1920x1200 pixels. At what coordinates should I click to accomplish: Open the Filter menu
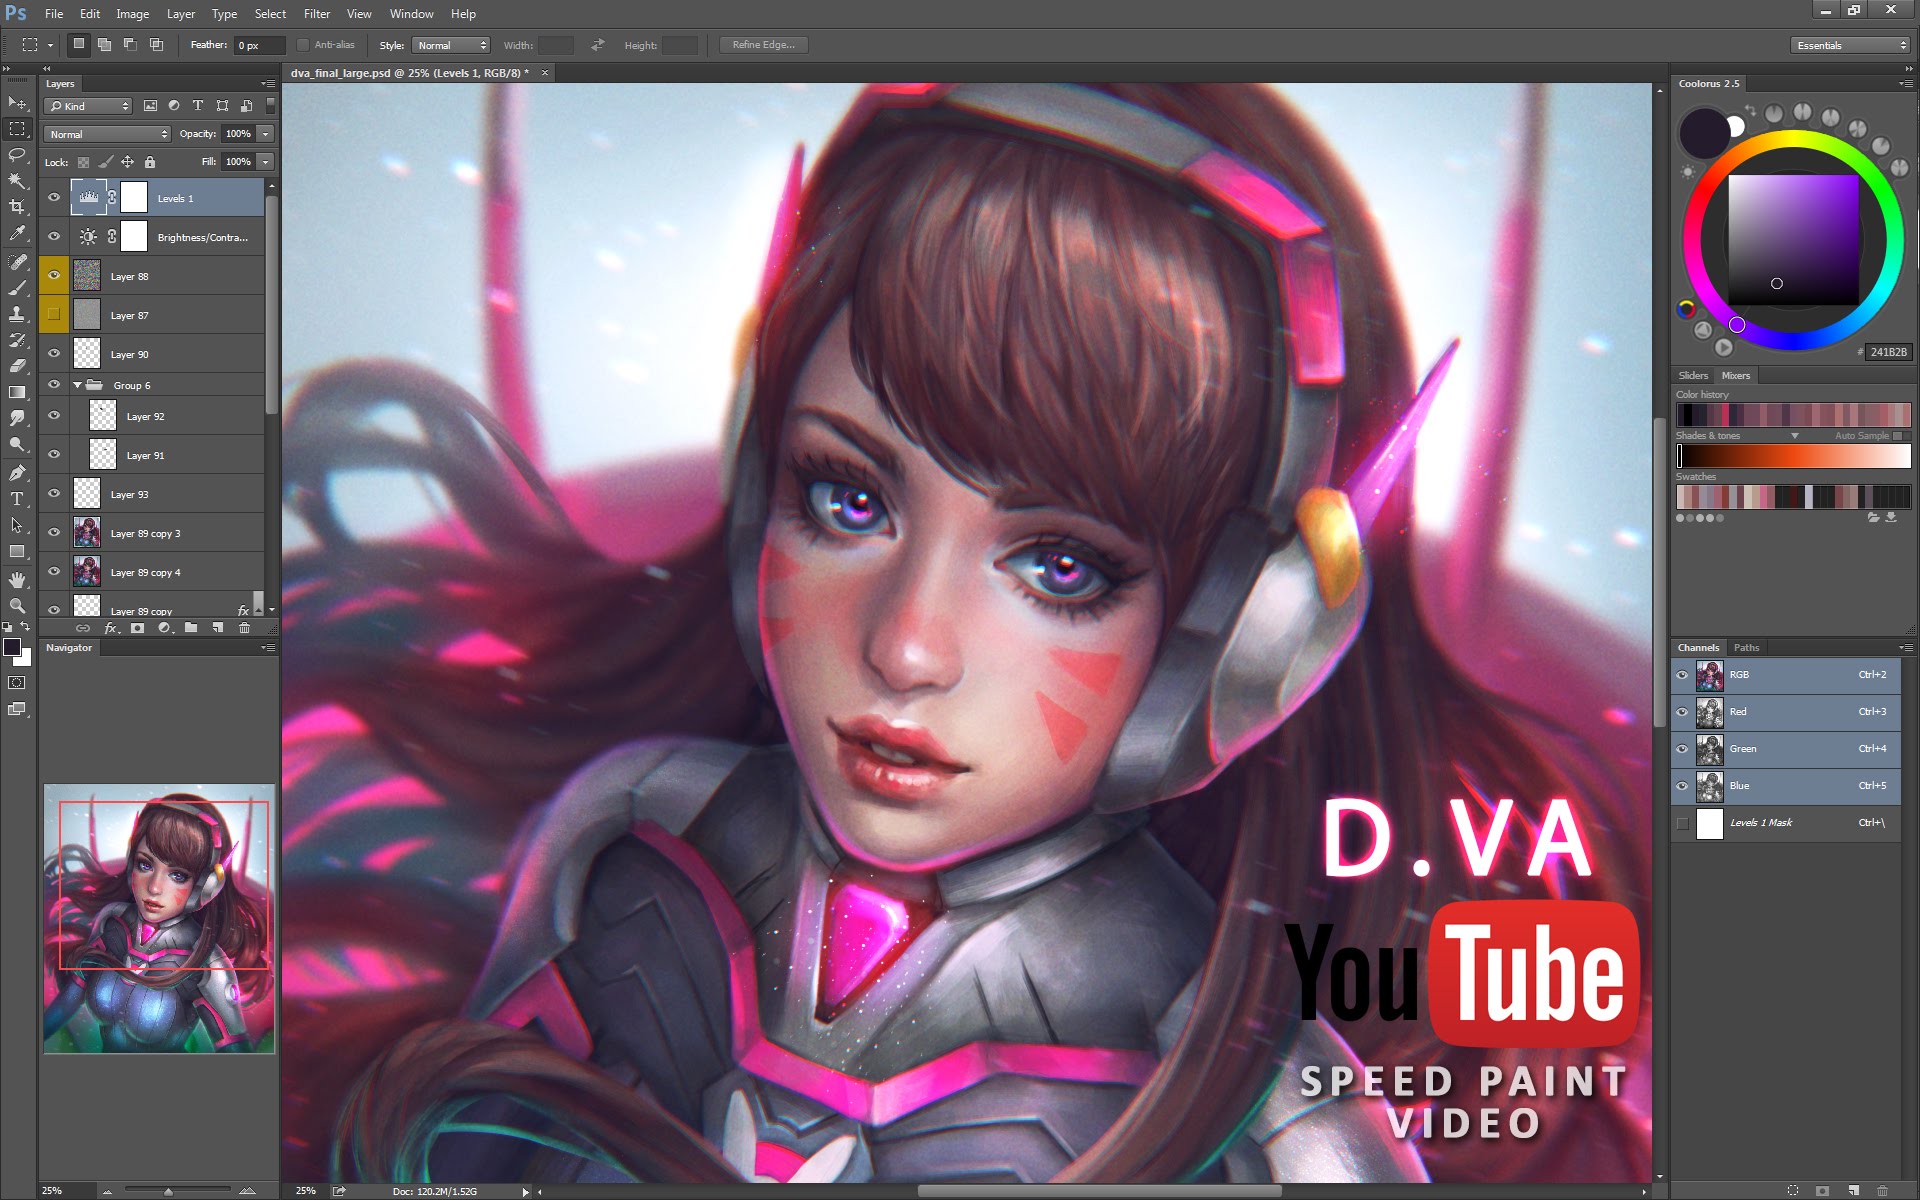point(316,13)
